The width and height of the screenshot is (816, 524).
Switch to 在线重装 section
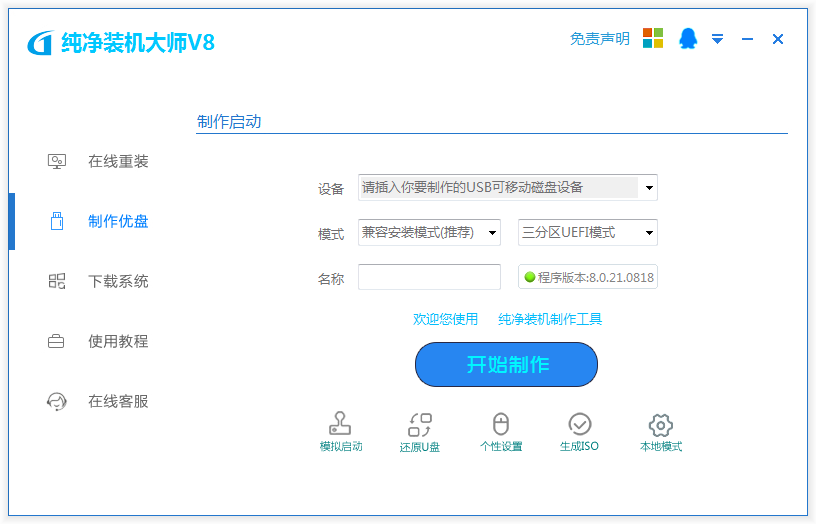coord(118,161)
